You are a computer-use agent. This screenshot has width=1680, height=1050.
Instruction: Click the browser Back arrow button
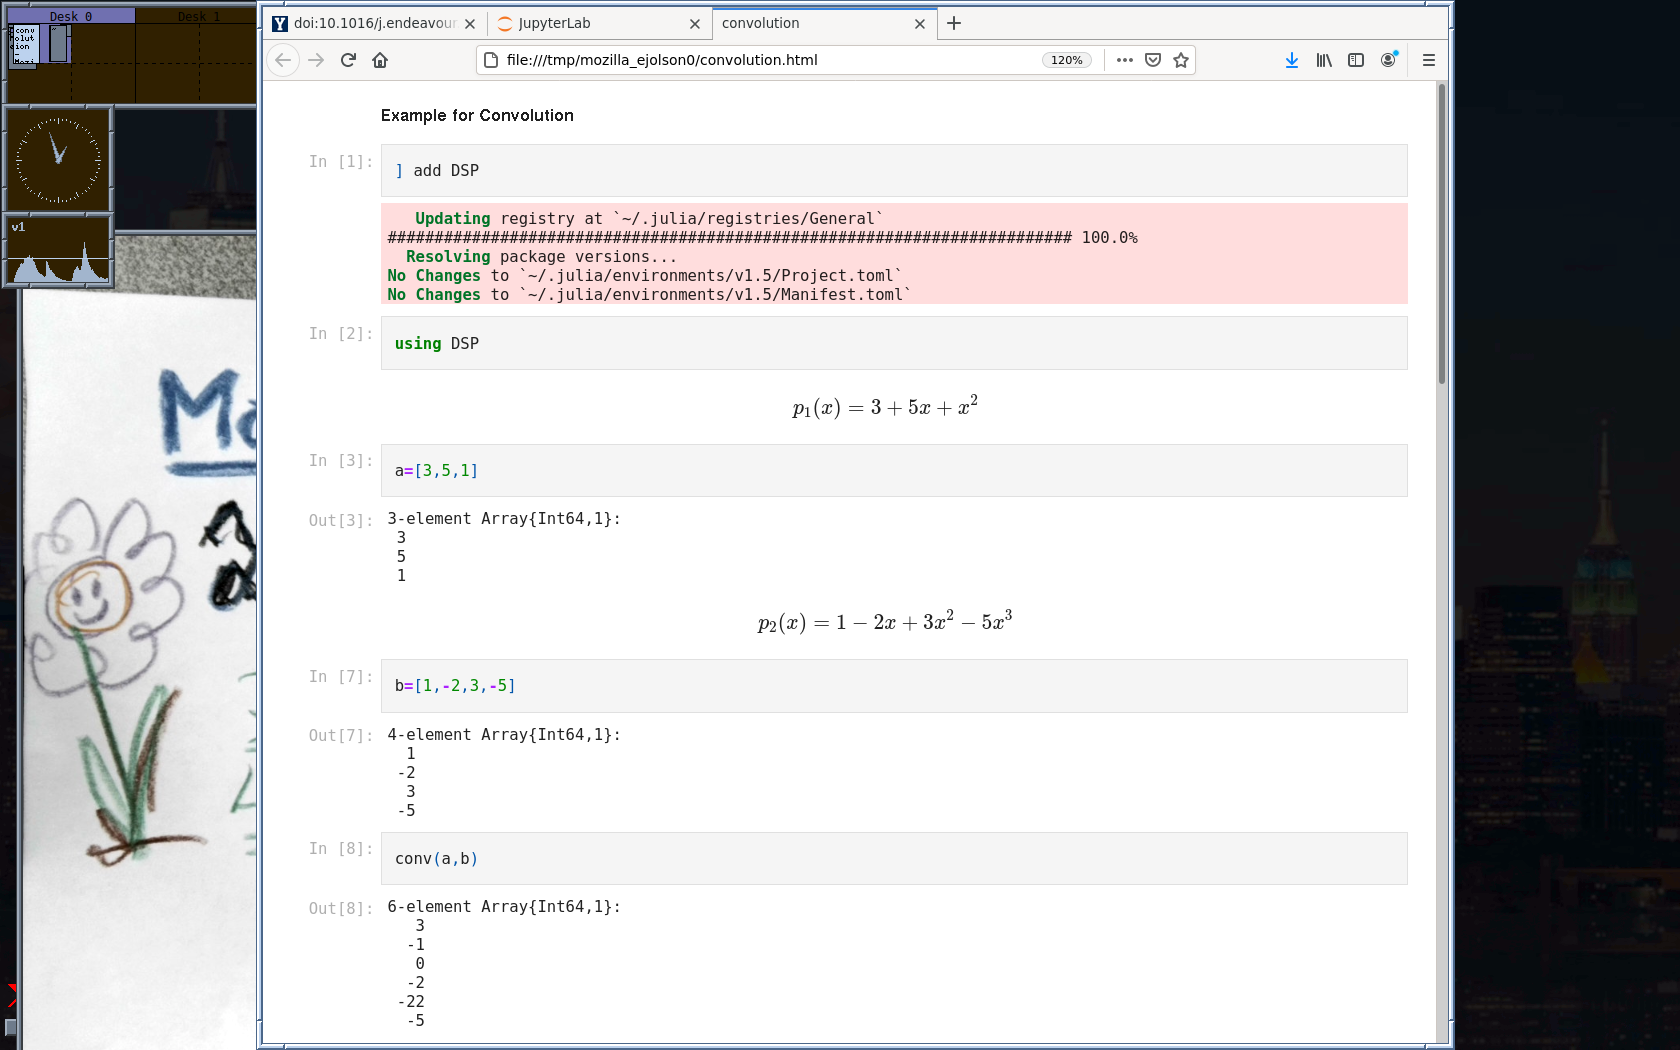(283, 60)
